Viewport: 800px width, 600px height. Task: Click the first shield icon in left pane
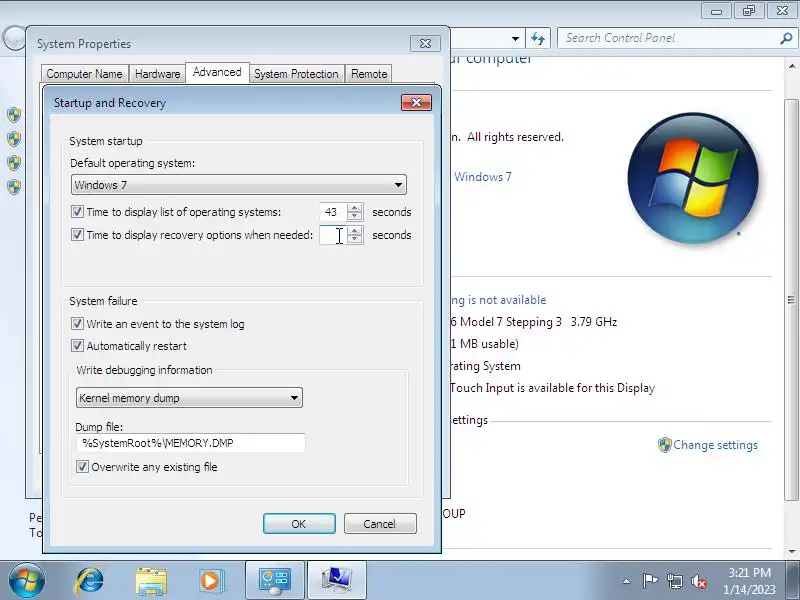14,115
